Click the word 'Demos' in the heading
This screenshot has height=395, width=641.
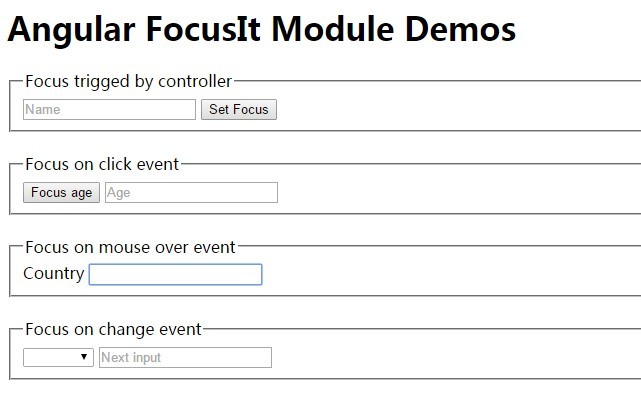click(460, 29)
